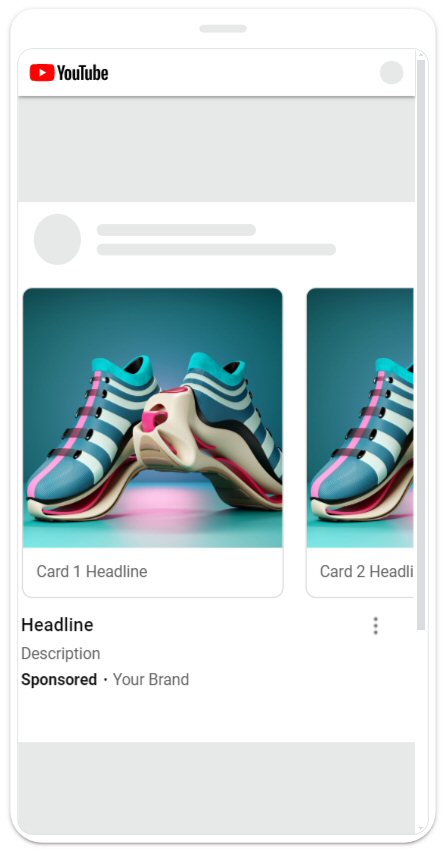Click the red YouTube play logo icon
The image size is (445, 852).
click(42, 73)
